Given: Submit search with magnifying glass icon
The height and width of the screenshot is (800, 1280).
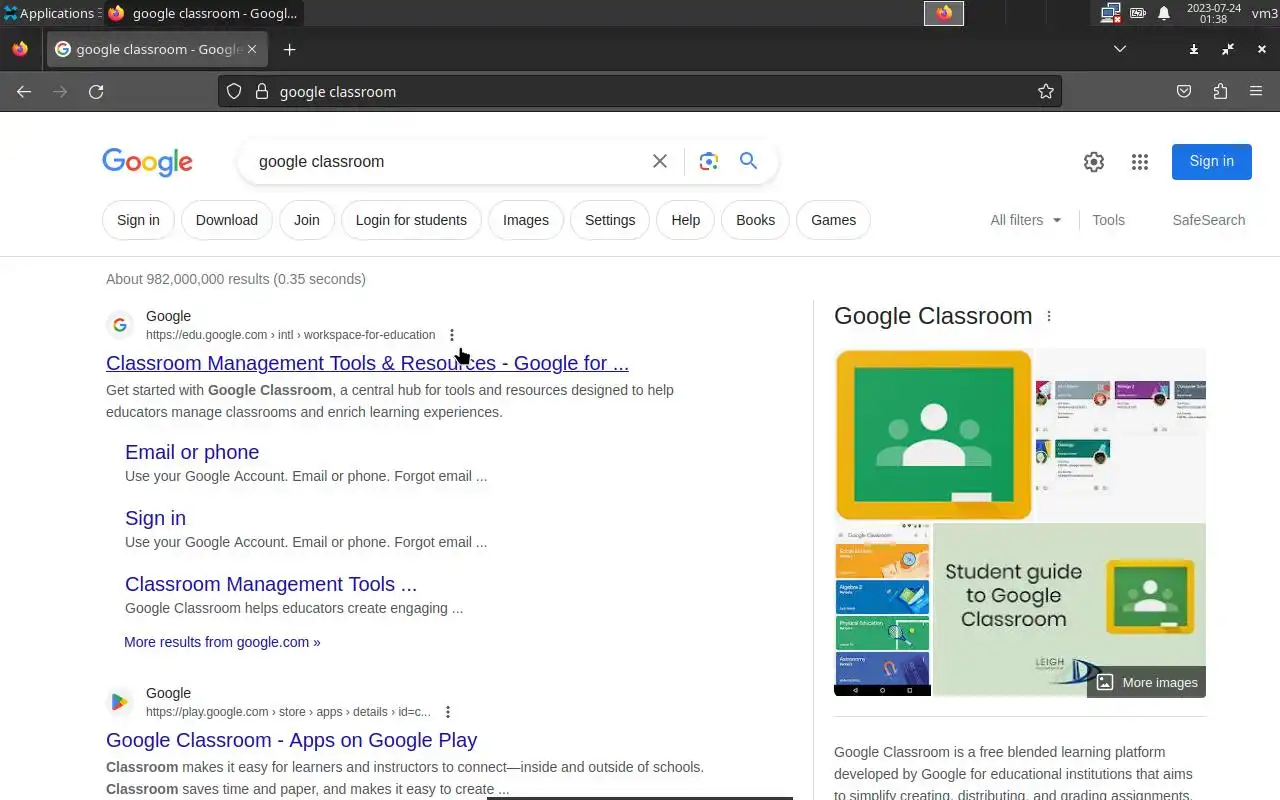Looking at the screenshot, I should (748, 161).
